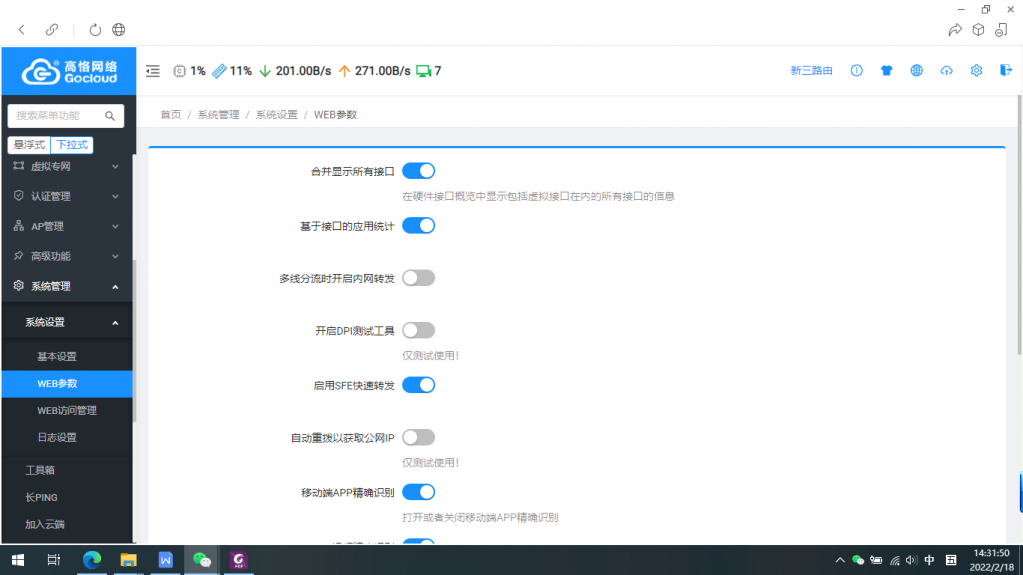This screenshot has width=1023, height=575.
Task: Open 加入云端 menu item
Action: 67,524
